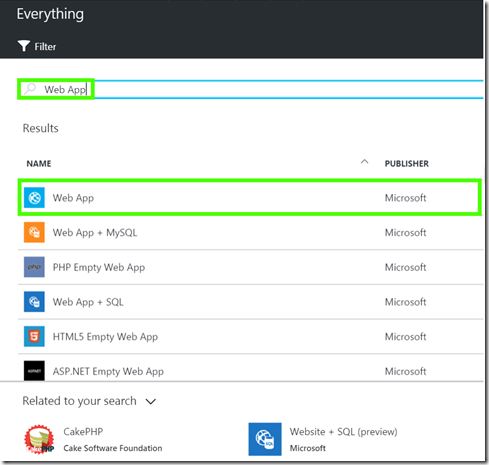Click the Web App + SQL icon
The width and height of the screenshot is (489, 465).
click(34, 302)
